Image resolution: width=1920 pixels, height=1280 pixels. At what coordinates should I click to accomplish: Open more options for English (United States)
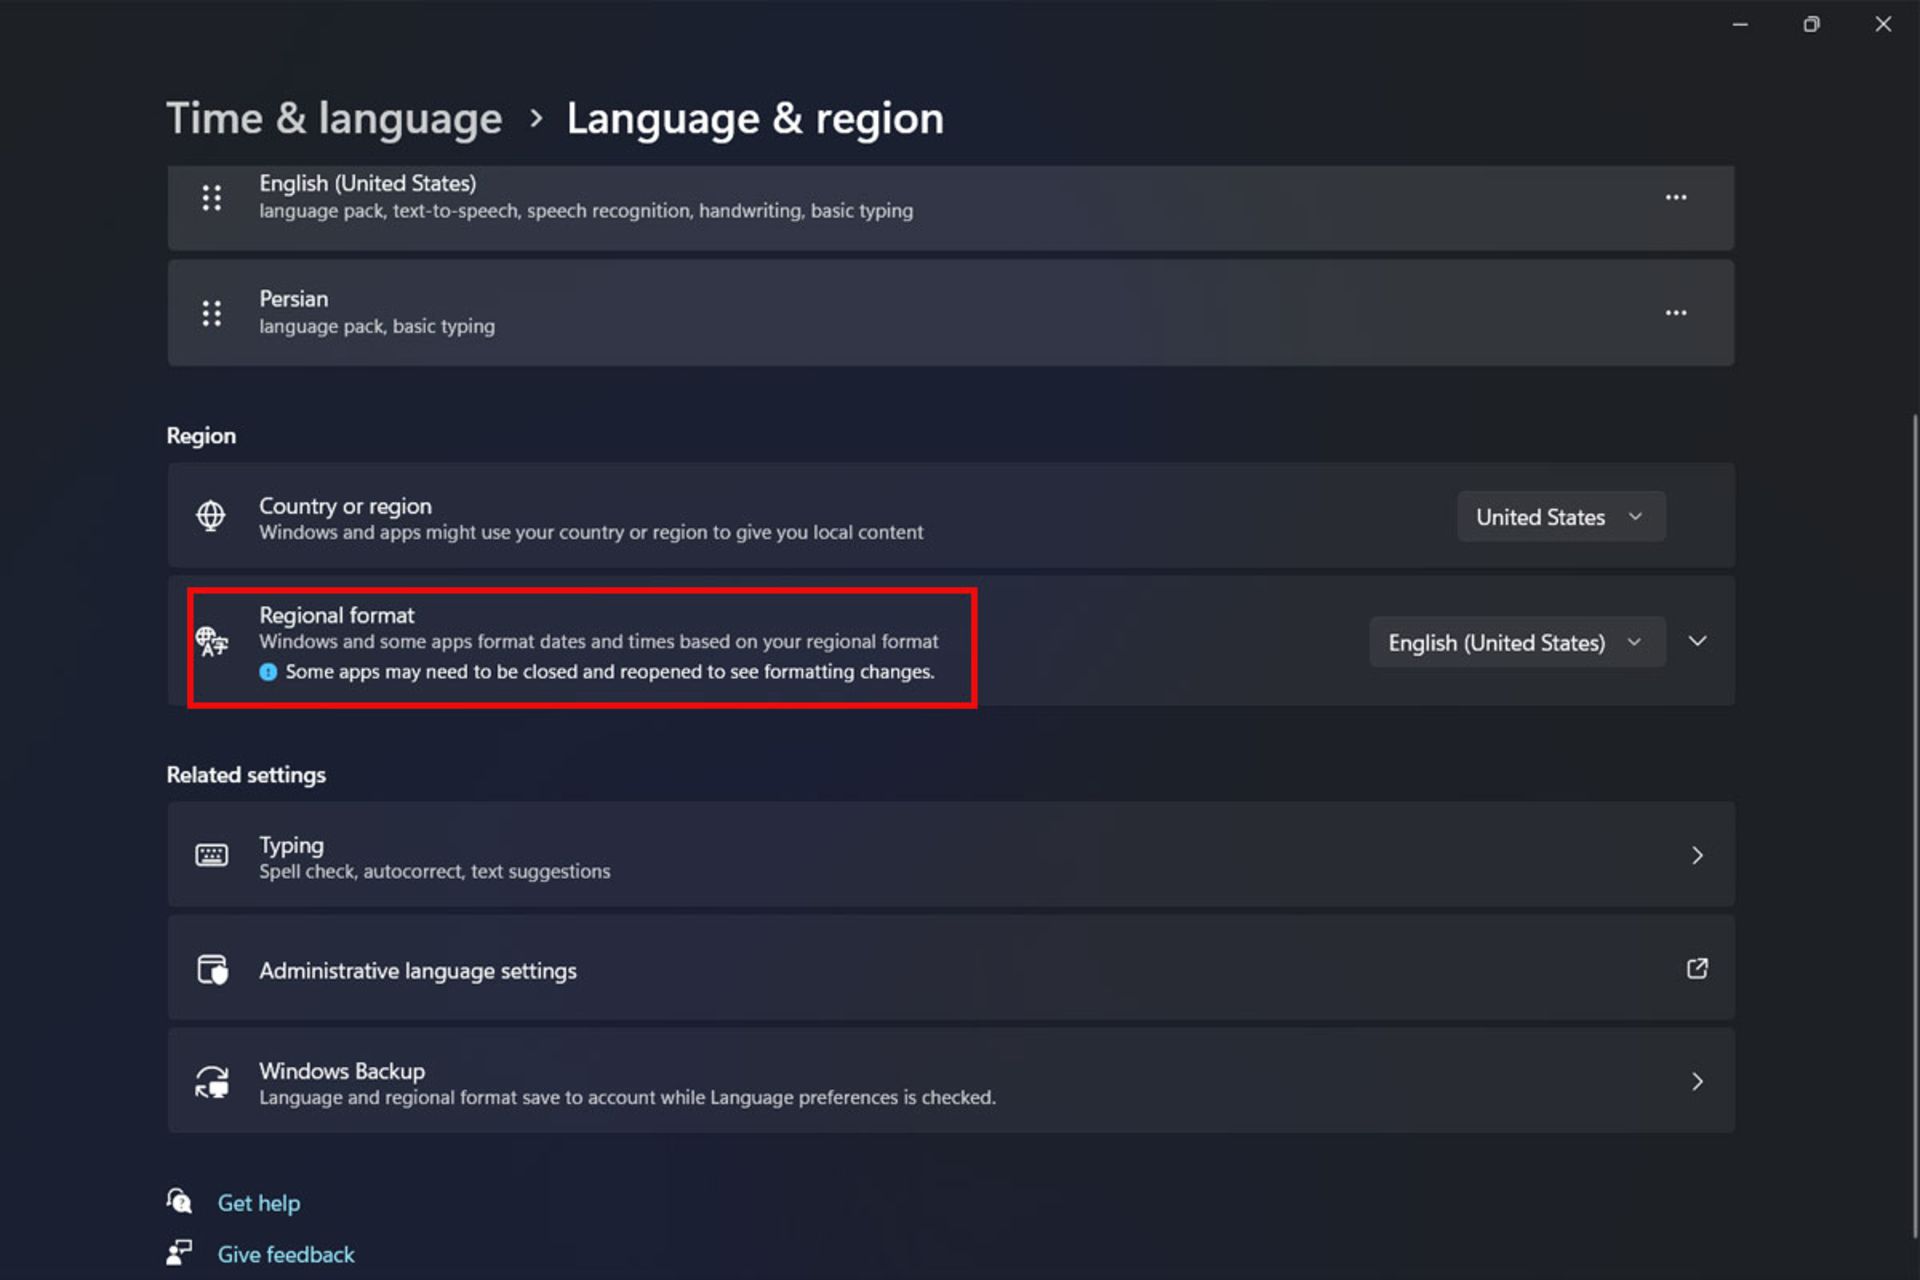click(x=1675, y=198)
